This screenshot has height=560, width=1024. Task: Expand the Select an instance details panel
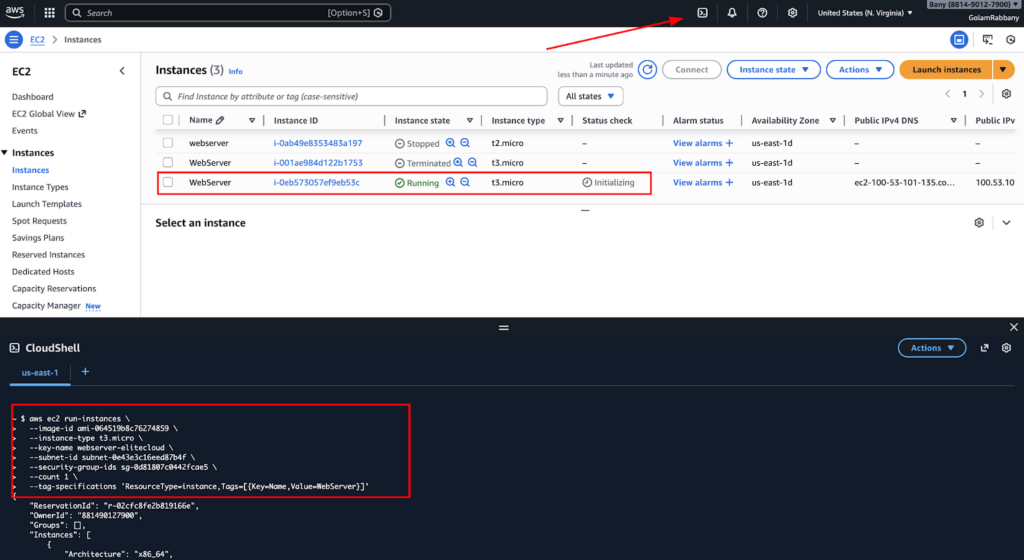click(x=1006, y=223)
